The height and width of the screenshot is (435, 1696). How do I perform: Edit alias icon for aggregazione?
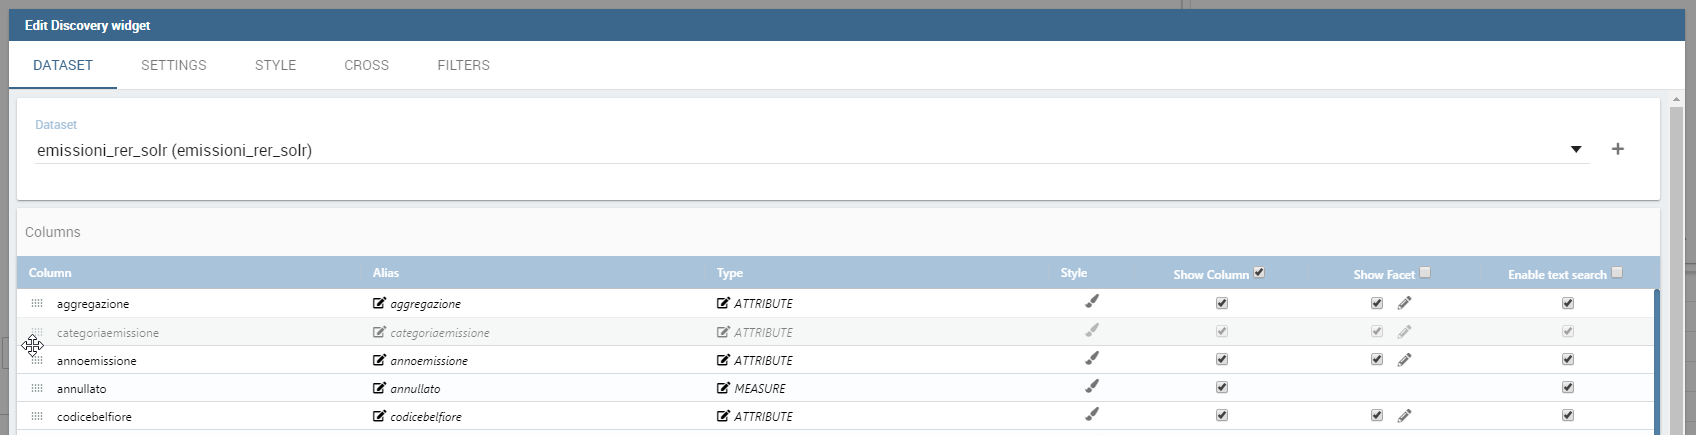(x=379, y=303)
